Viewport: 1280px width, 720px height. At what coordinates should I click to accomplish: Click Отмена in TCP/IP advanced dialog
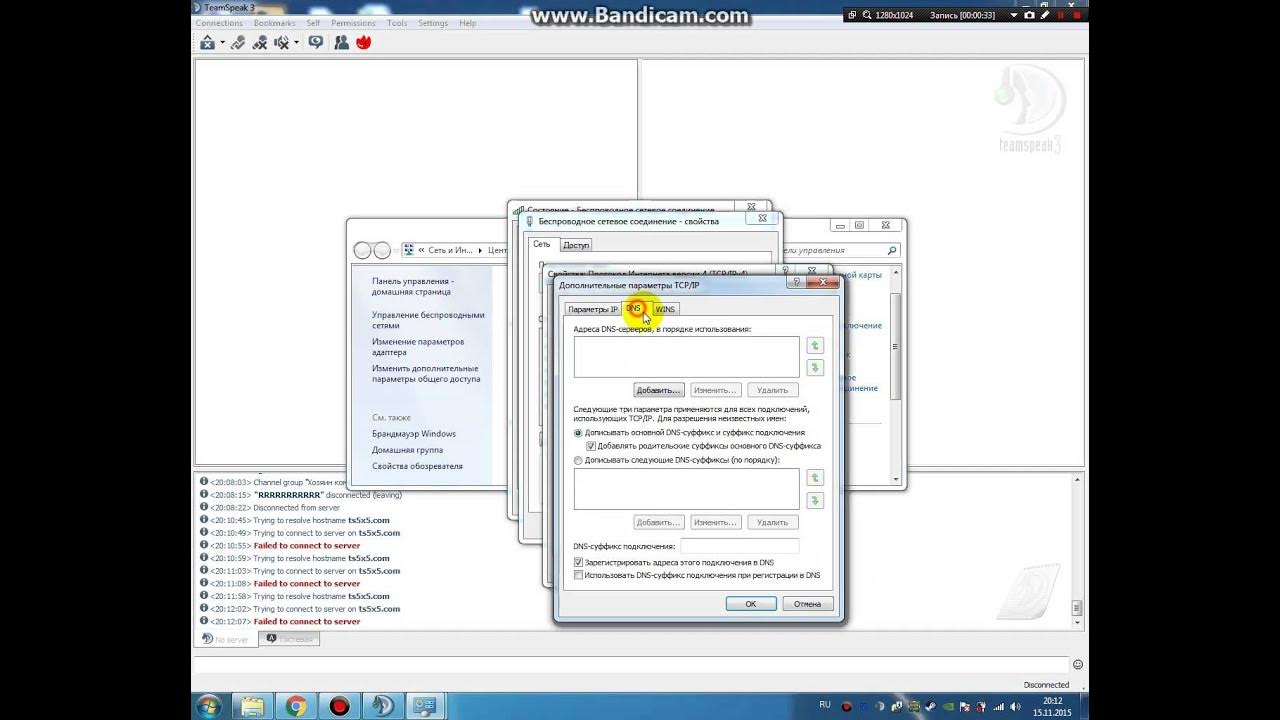(x=808, y=604)
